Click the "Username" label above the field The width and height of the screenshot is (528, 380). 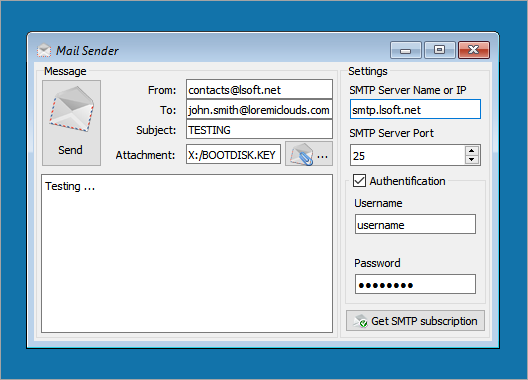click(x=378, y=203)
